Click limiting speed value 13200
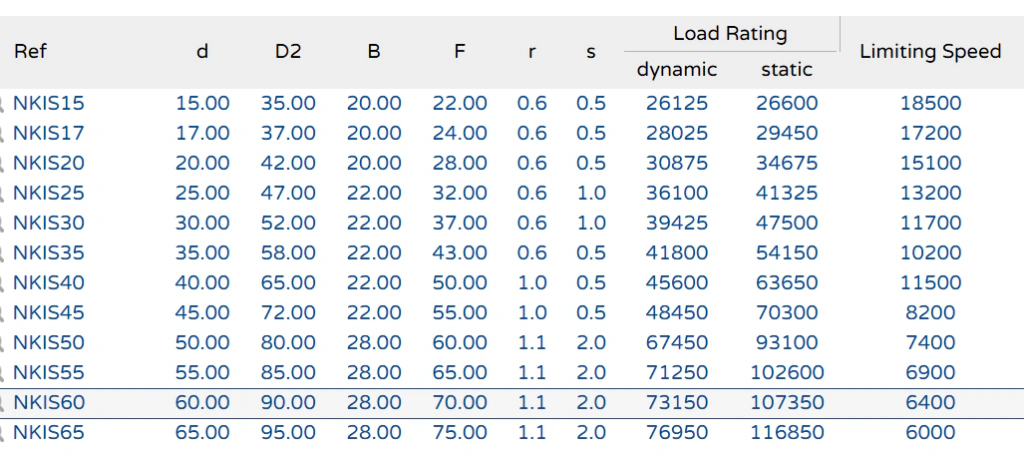1024x462 pixels. point(931,193)
